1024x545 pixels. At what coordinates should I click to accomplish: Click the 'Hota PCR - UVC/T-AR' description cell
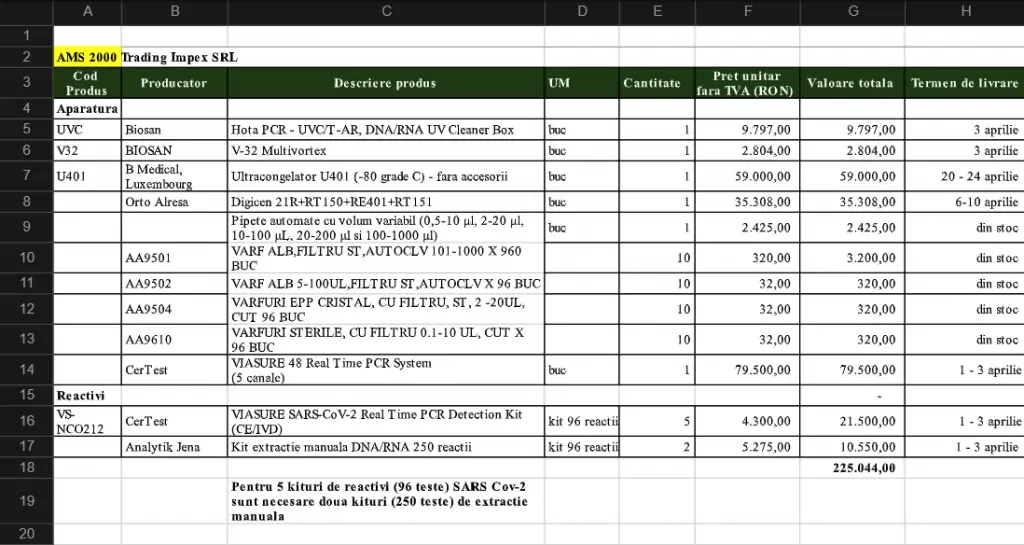click(x=386, y=129)
